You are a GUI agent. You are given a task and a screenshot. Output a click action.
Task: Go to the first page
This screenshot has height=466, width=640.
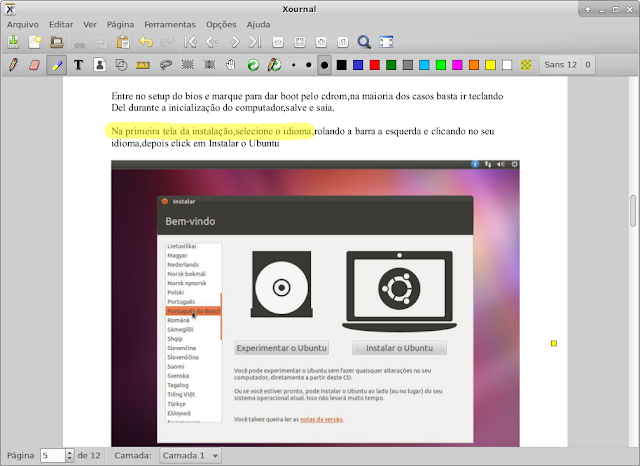pyautogui.click(x=191, y=42)
